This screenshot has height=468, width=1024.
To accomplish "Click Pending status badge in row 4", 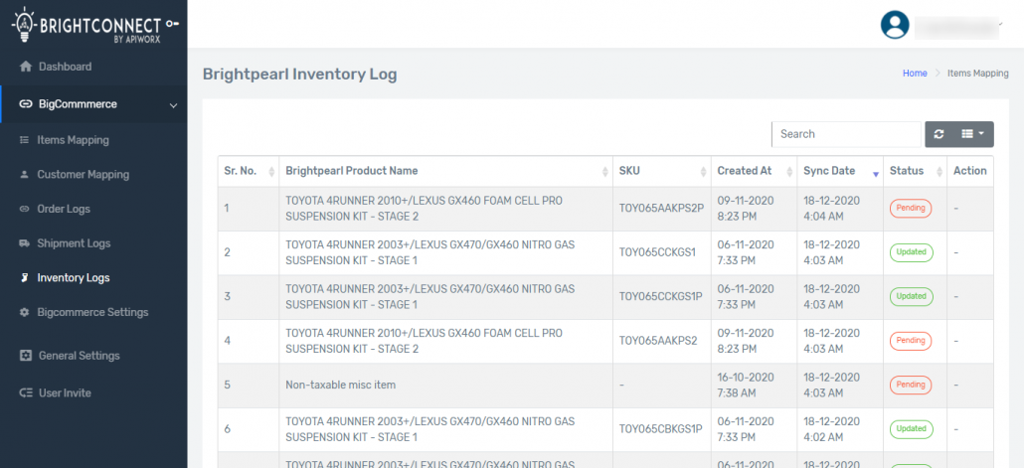I will [910, 341].
